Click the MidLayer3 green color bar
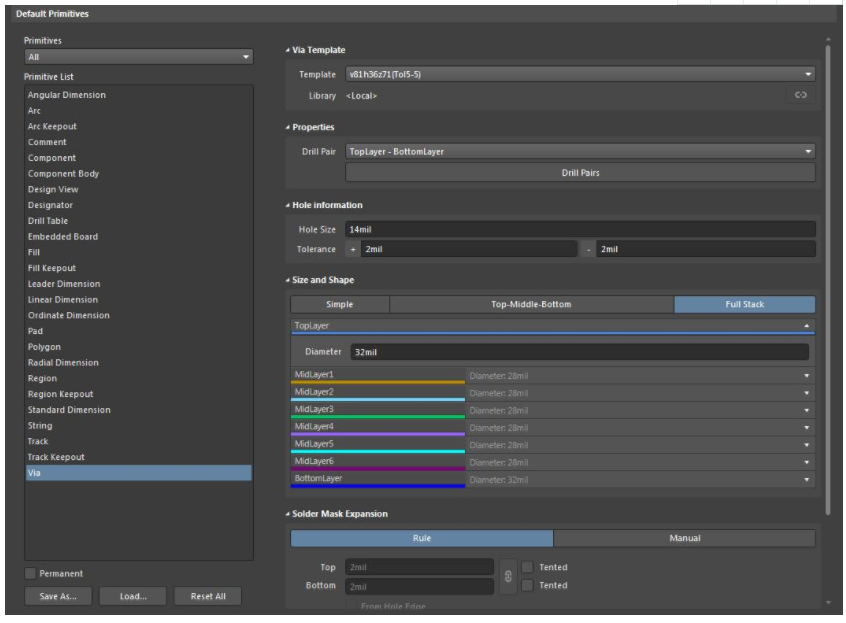 pyautogui.click(x=377, y=416)
